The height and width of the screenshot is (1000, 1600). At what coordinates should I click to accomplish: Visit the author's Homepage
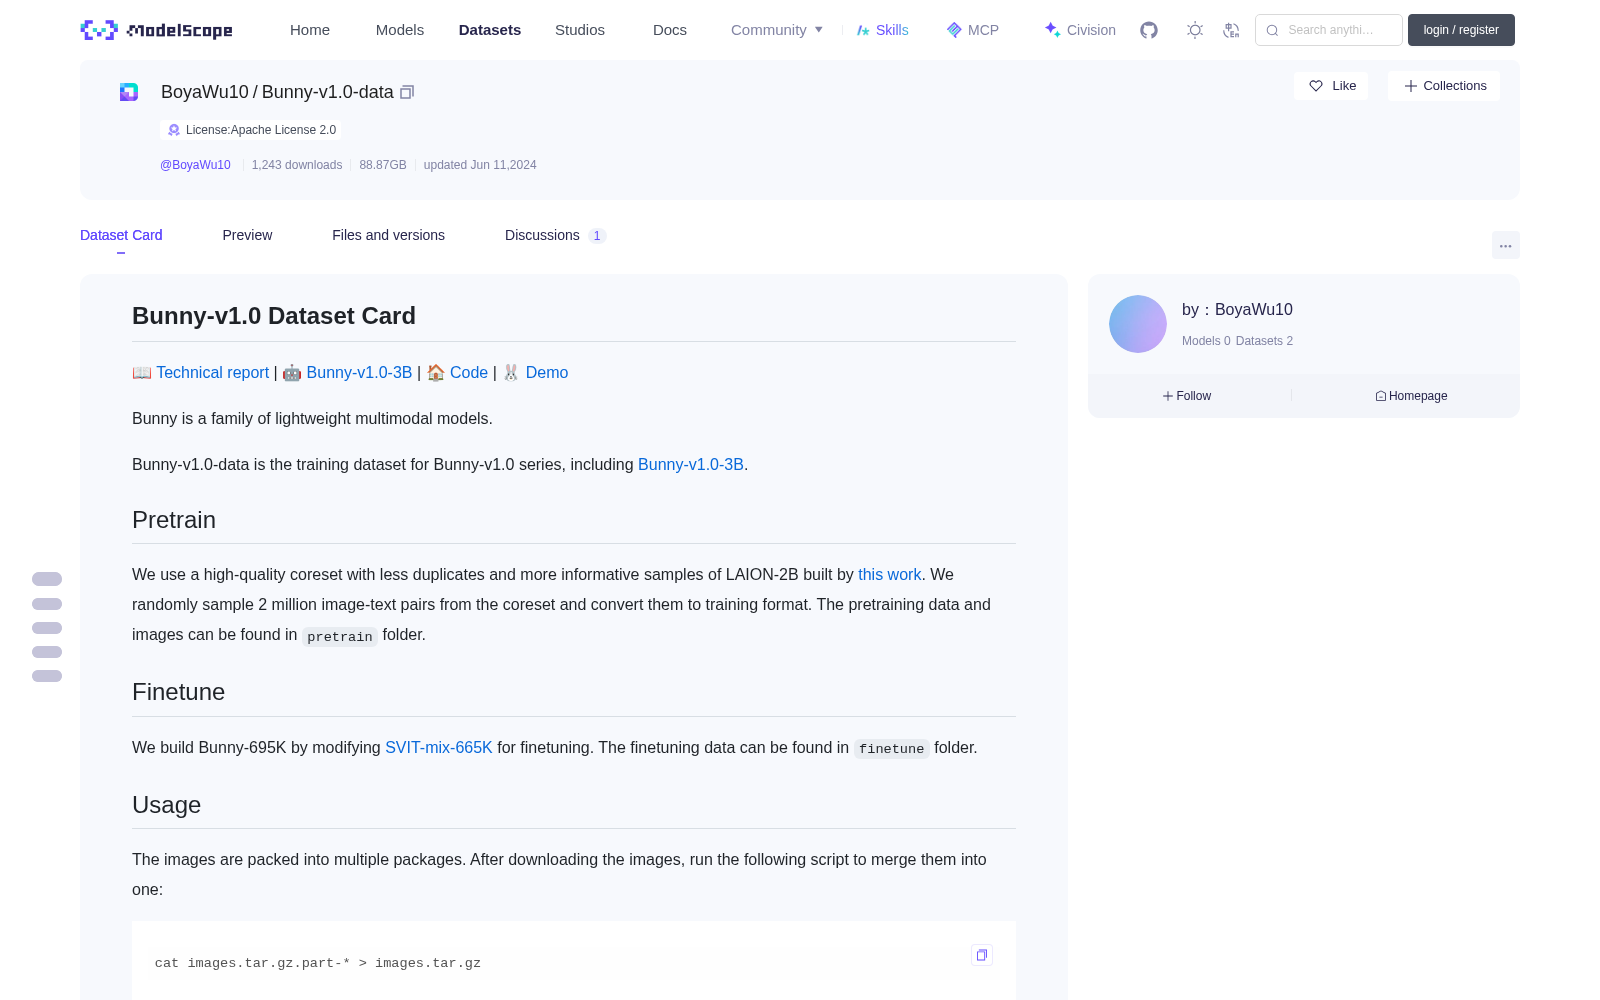click(1411, 396)
